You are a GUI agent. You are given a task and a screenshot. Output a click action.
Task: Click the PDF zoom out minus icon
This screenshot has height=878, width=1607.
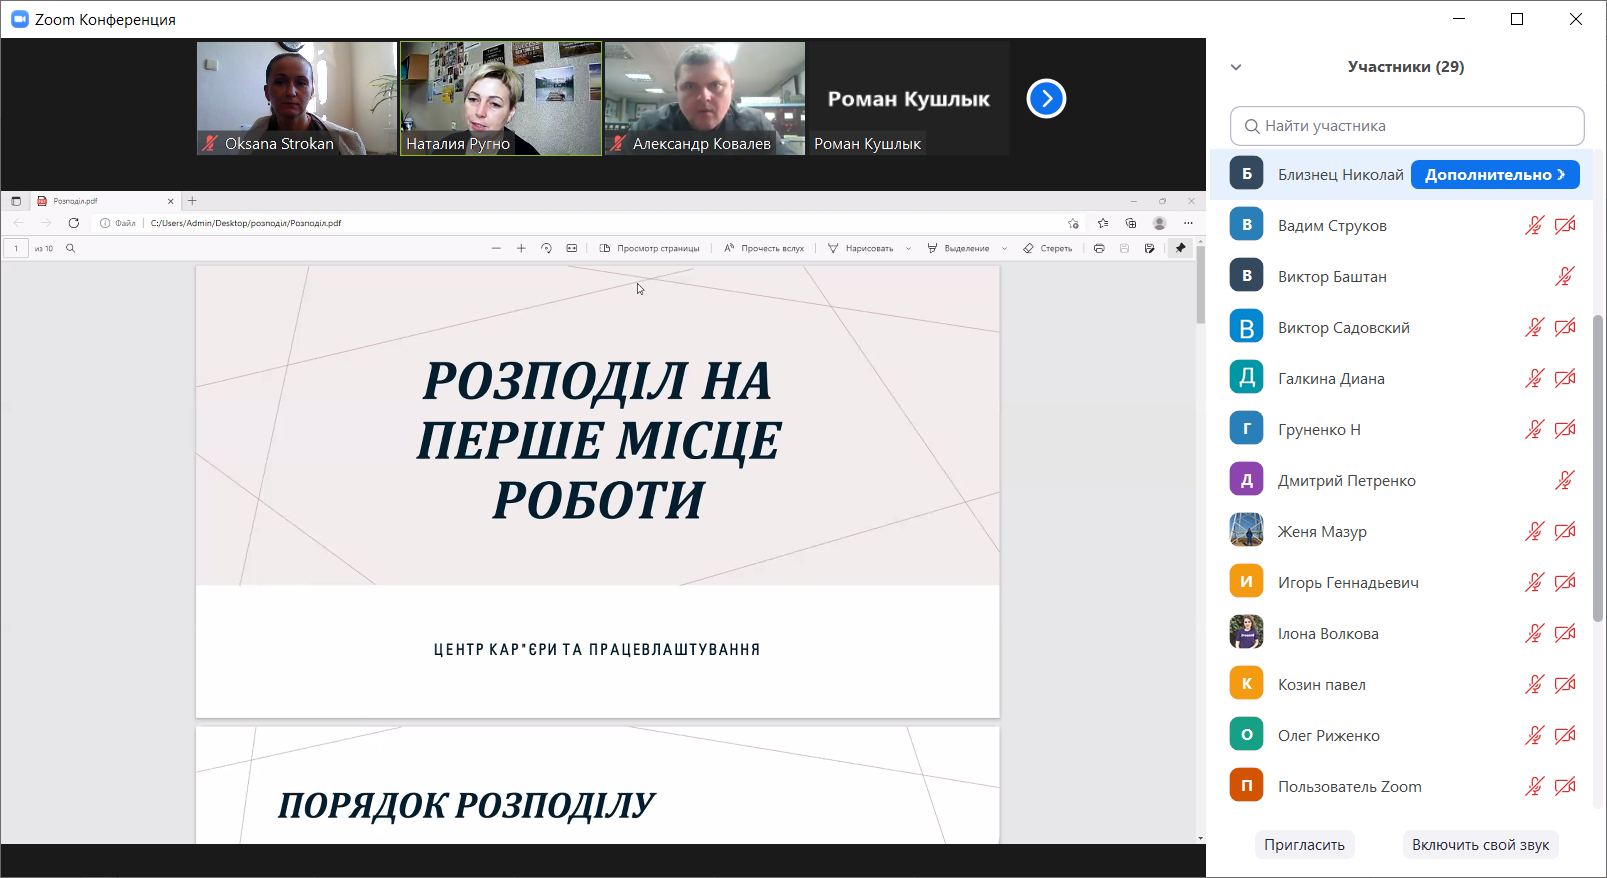click(496, 248)
